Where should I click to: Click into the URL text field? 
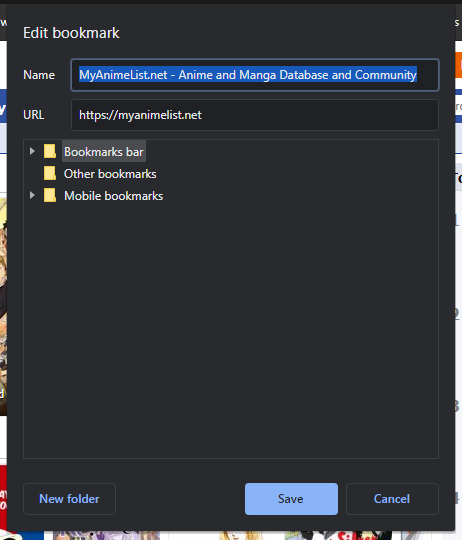coord(255,115)
